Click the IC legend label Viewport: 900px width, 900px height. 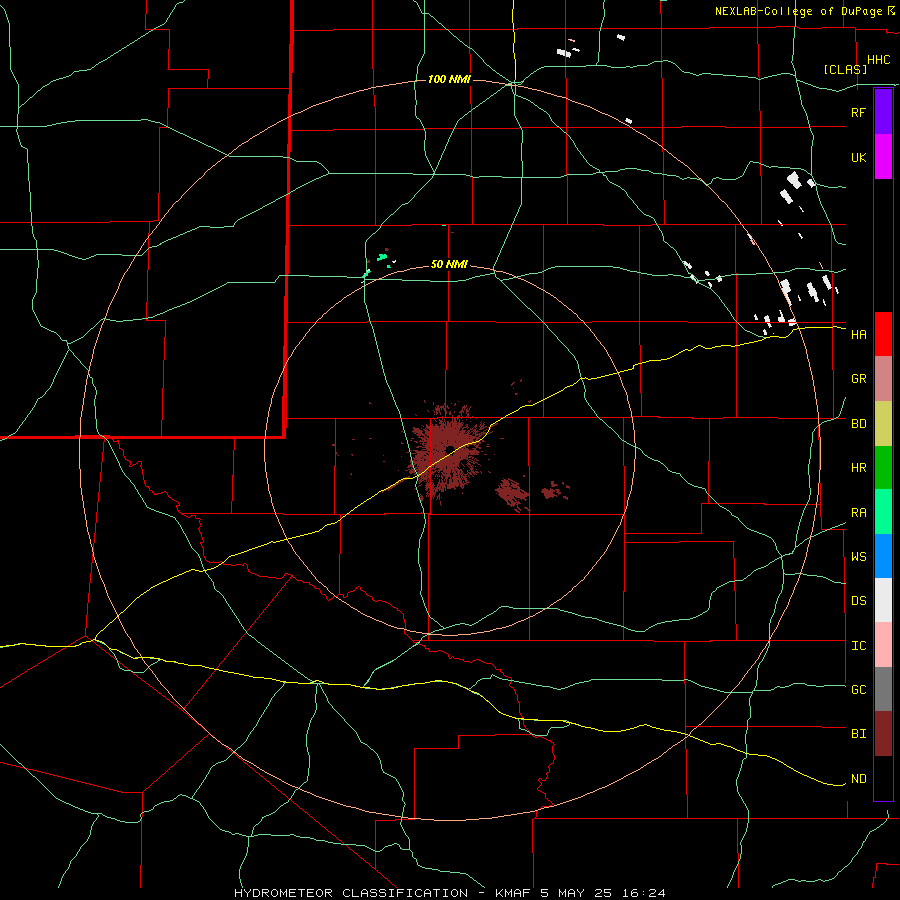click(858, 646)
